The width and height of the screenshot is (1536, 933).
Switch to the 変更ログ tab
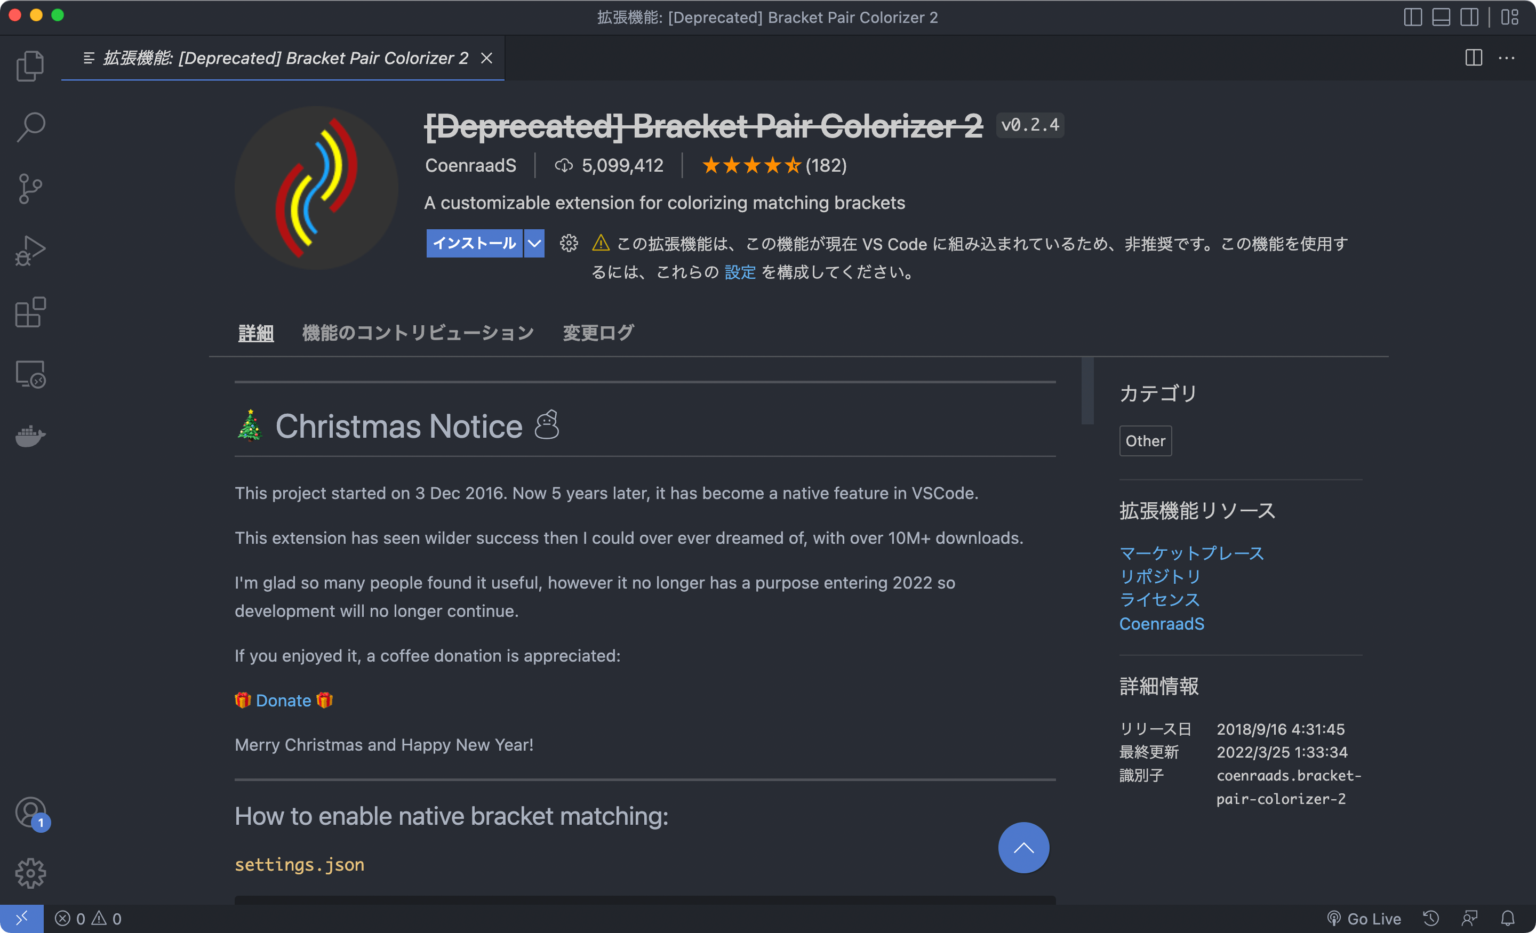(597, 332)
